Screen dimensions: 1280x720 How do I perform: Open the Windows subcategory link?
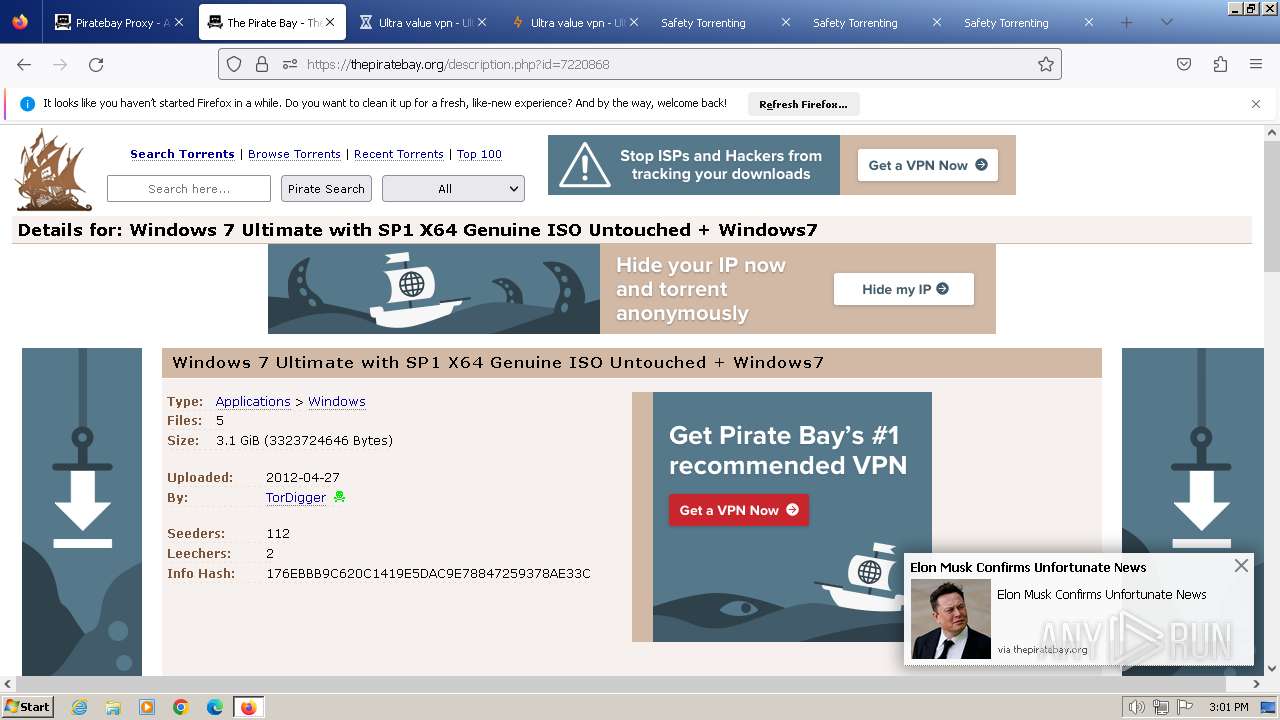click(337, 401)
